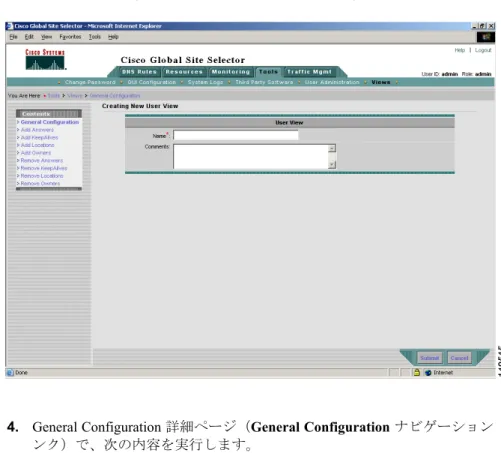
Task: Open Add Answers in Contents panel
Action: (37, 130)
